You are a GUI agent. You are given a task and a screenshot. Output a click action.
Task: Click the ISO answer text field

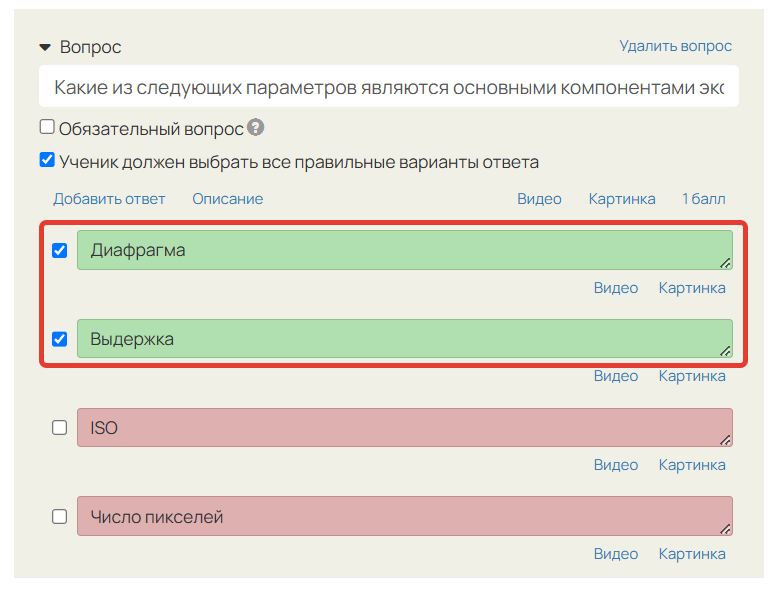pyautogui.click(x=405, y=427)
